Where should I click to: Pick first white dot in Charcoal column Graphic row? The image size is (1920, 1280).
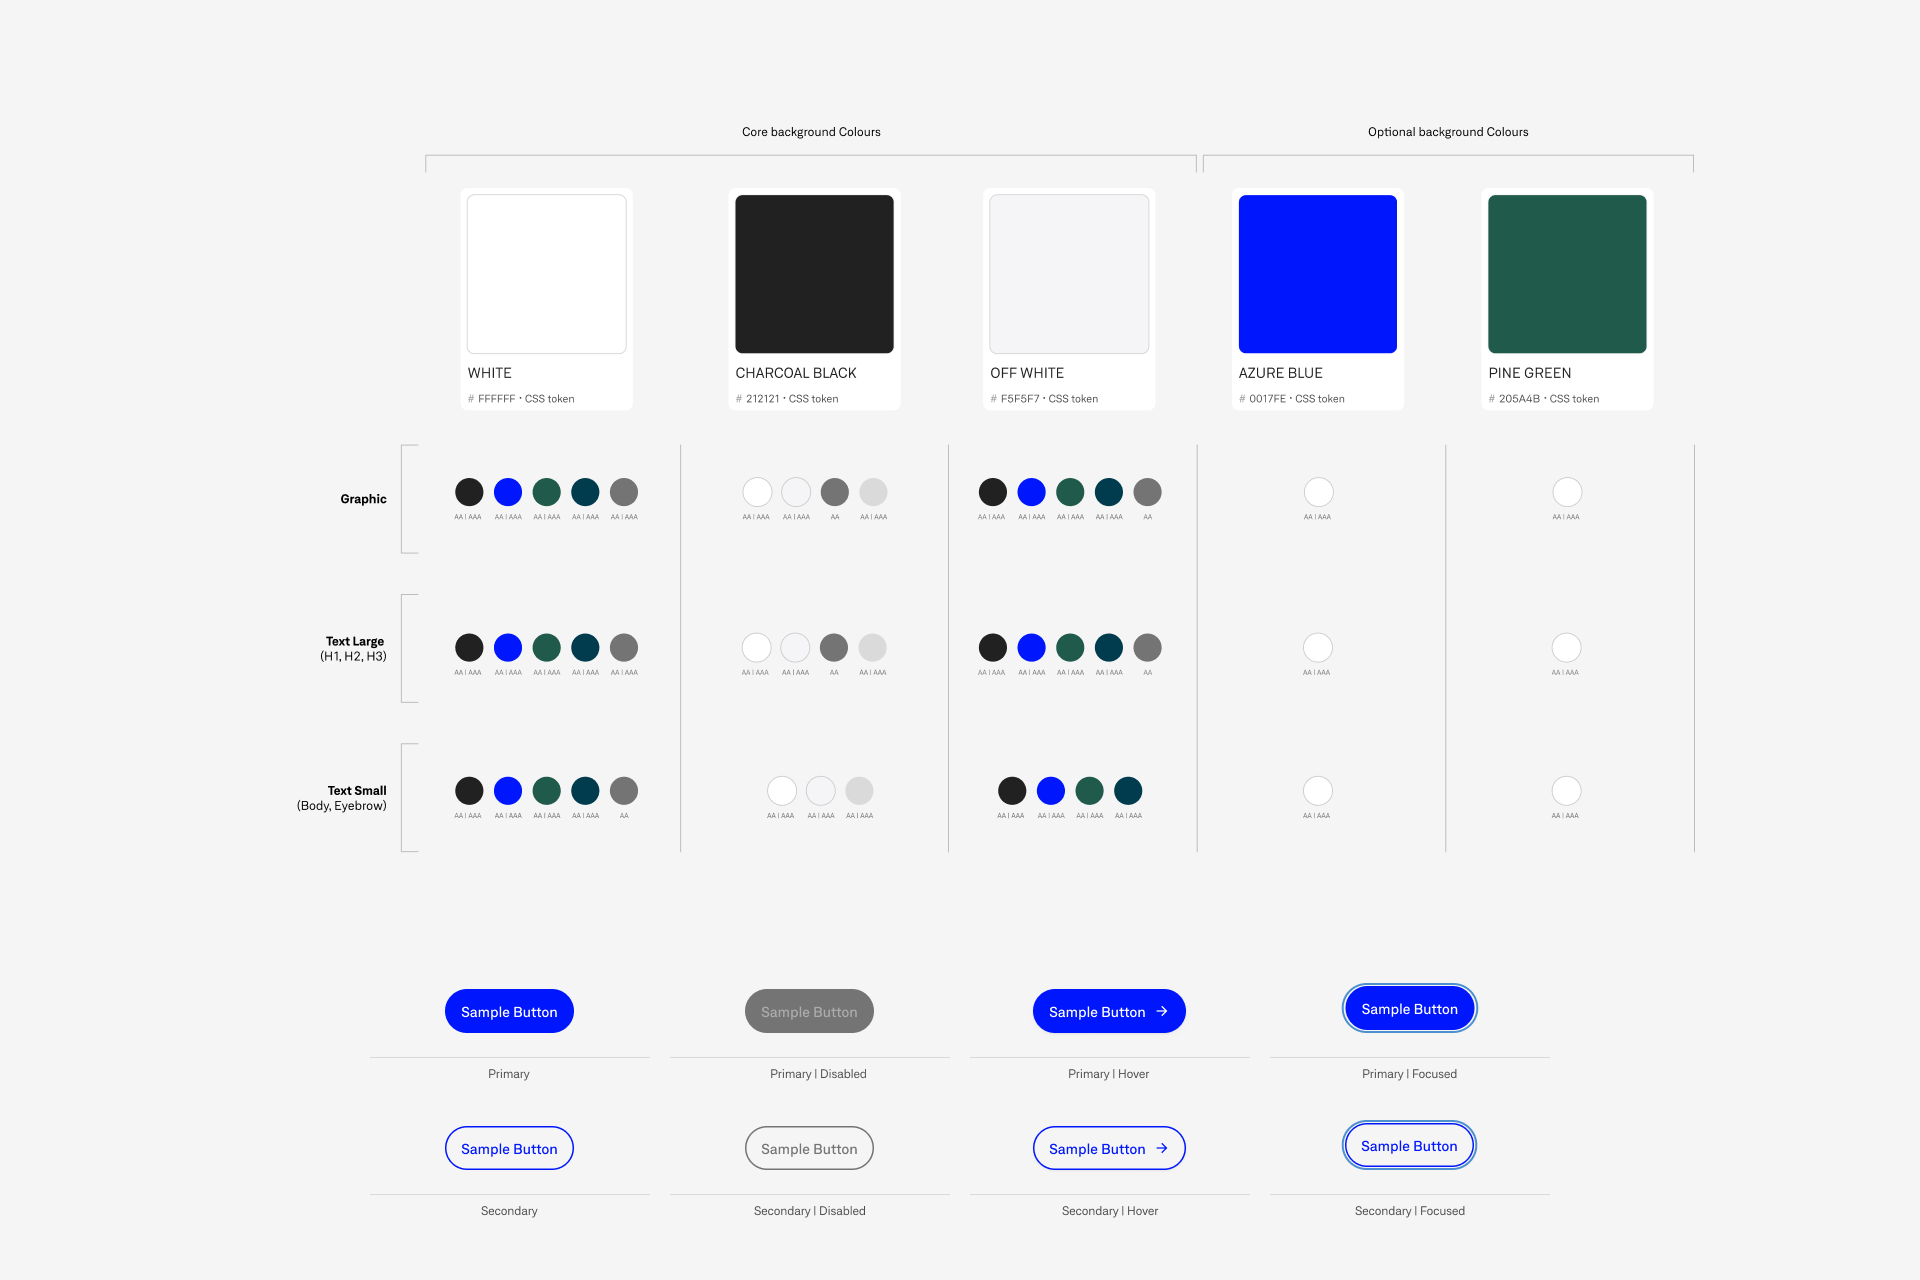point(757,492)
